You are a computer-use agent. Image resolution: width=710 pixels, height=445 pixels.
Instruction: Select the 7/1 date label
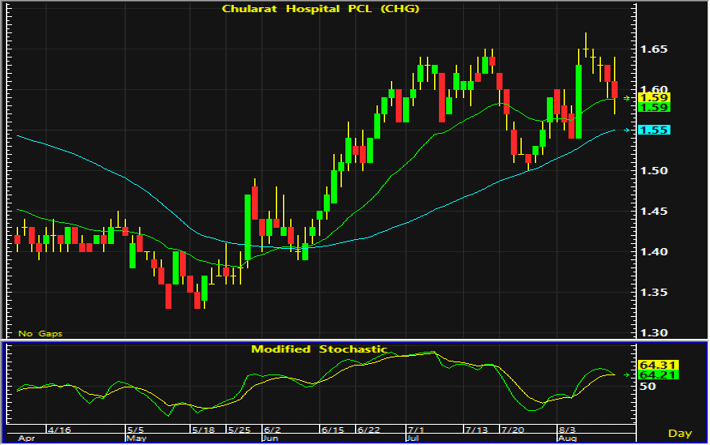tap(416, 430)
